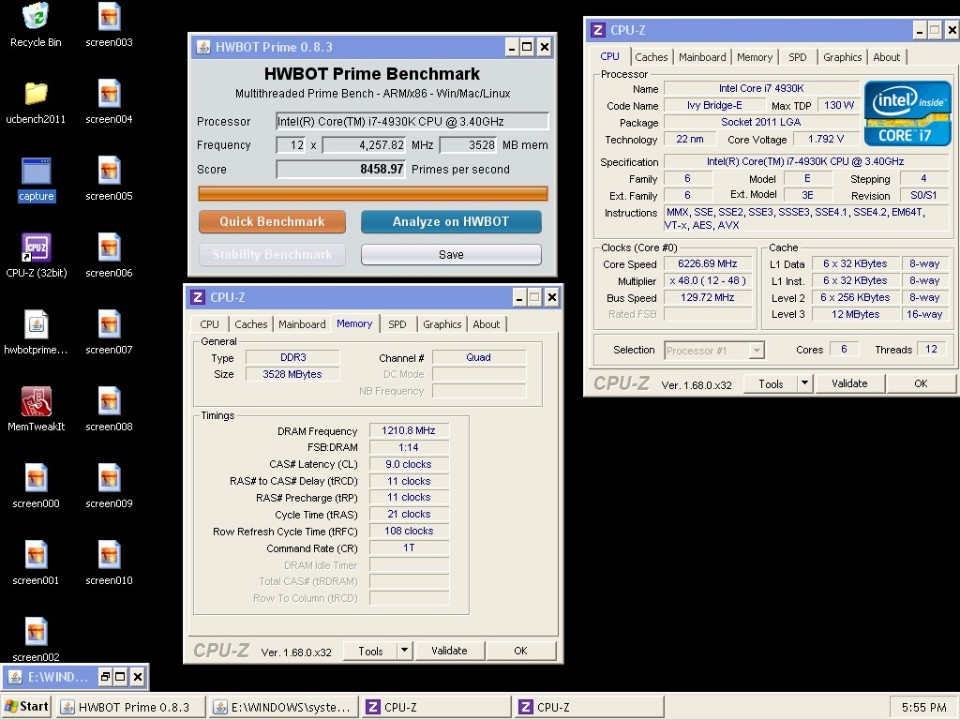Viewport: 960px width, 720px height.
Task: Click the Z icon in the CPU tab CPU-Z title bar
Action: tap(598, 30)
